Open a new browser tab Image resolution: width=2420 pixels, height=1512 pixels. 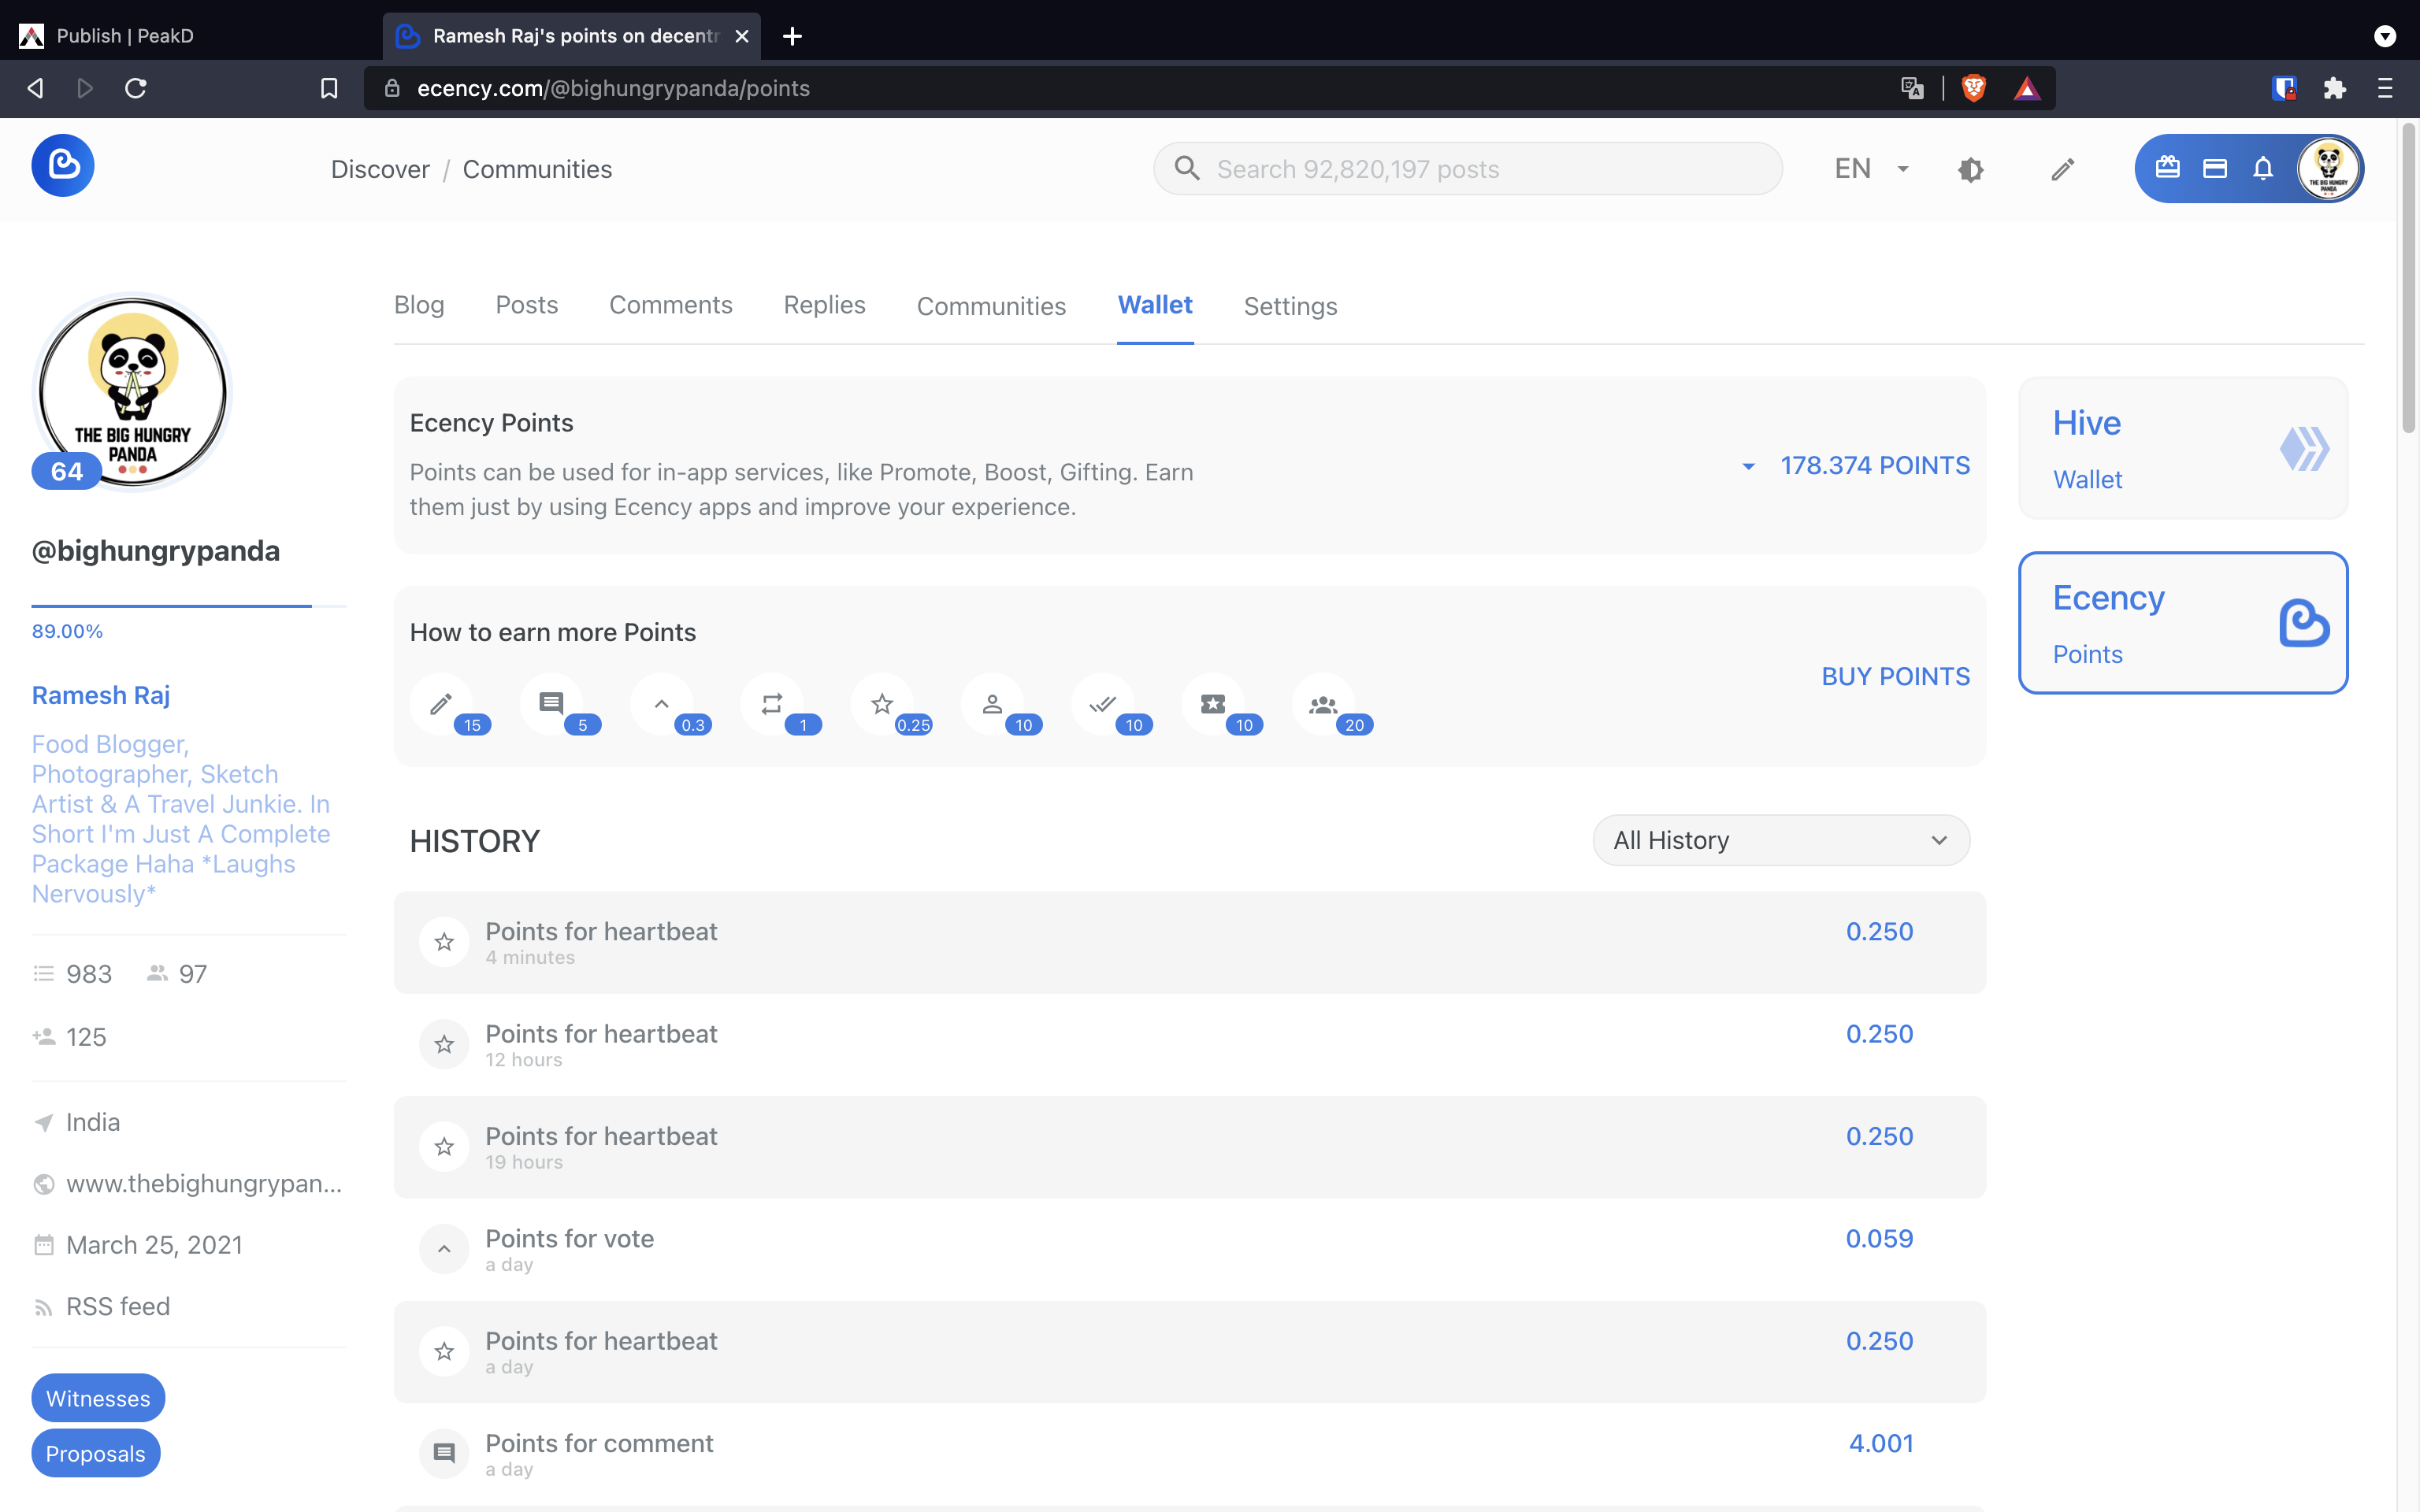[792, 36]
